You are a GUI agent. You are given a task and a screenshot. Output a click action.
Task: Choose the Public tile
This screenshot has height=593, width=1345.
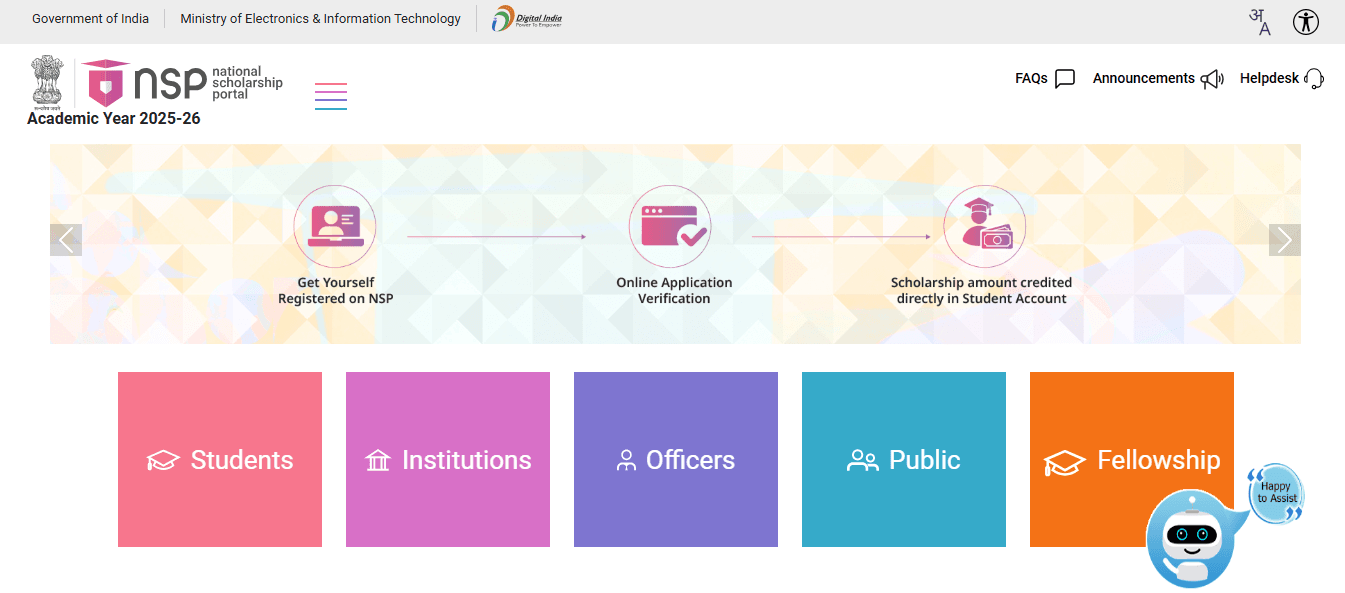pyautogui.click(x=904, y=460)
